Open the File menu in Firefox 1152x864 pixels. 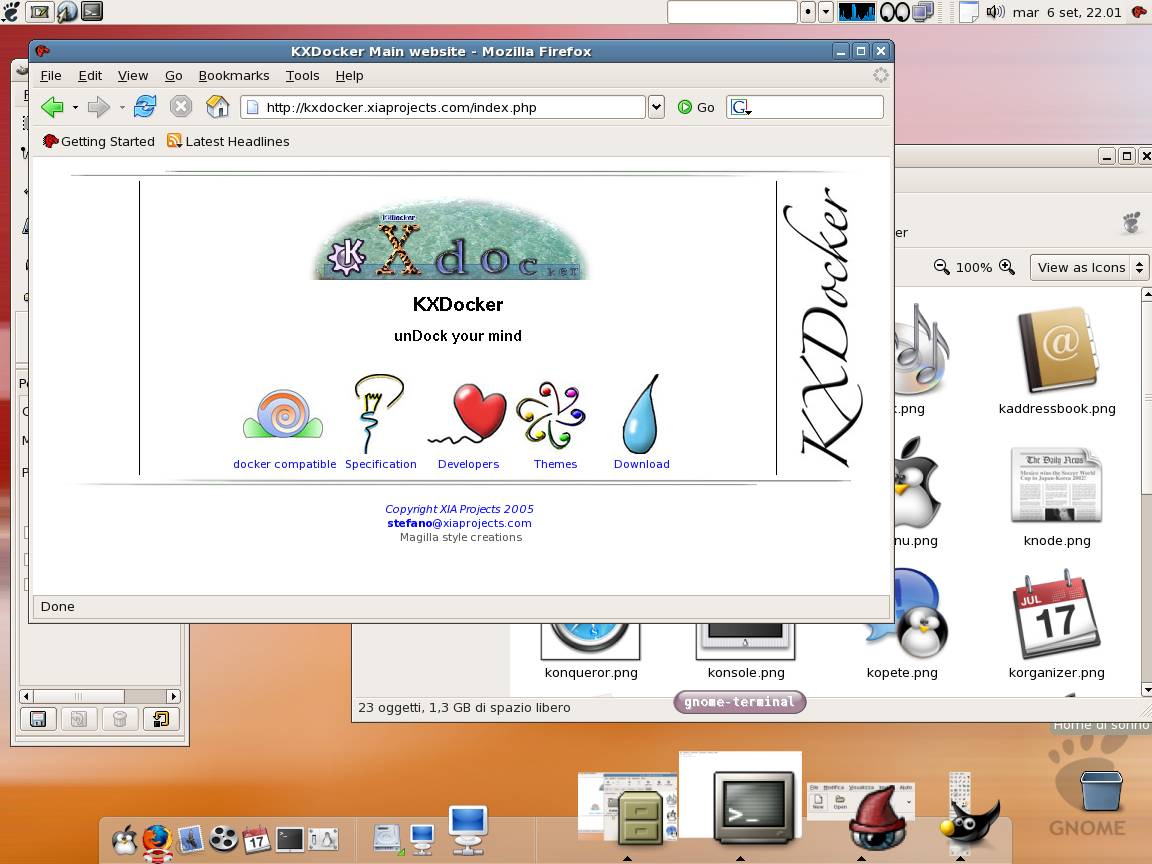[51, 76]
